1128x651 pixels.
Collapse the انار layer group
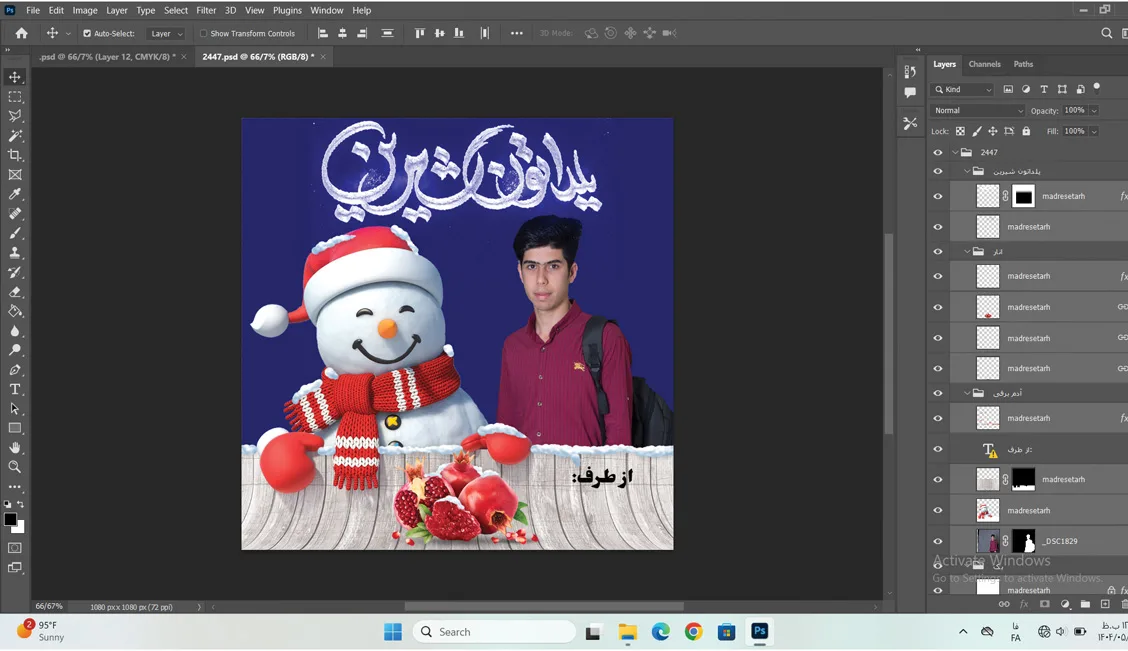click(x=968, y=252)
